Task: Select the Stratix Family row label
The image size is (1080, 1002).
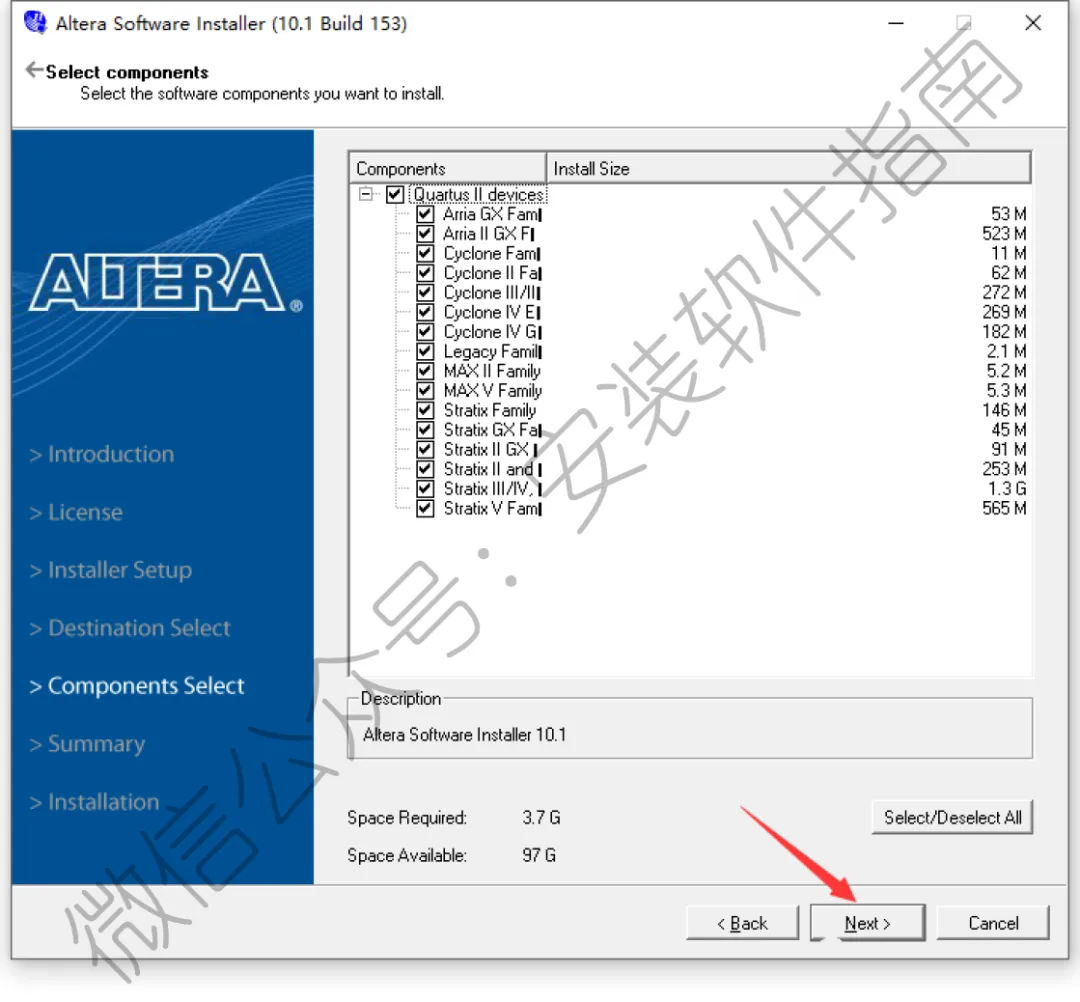Action: (490, 410)
